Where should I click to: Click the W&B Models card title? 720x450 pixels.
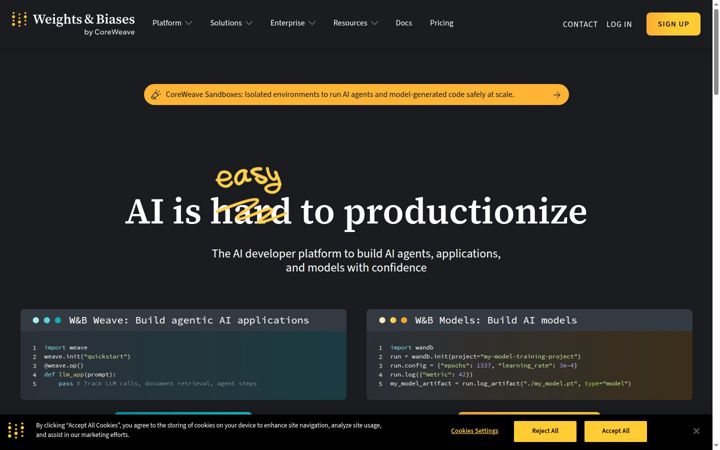coord(496,320)
